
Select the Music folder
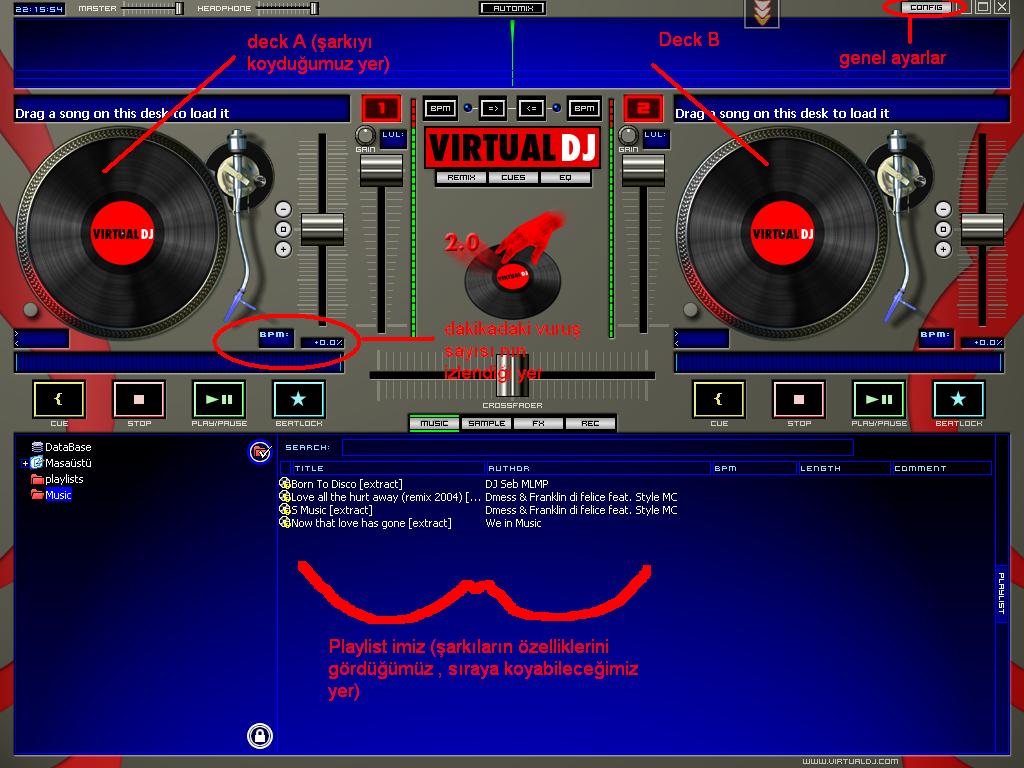58,495
